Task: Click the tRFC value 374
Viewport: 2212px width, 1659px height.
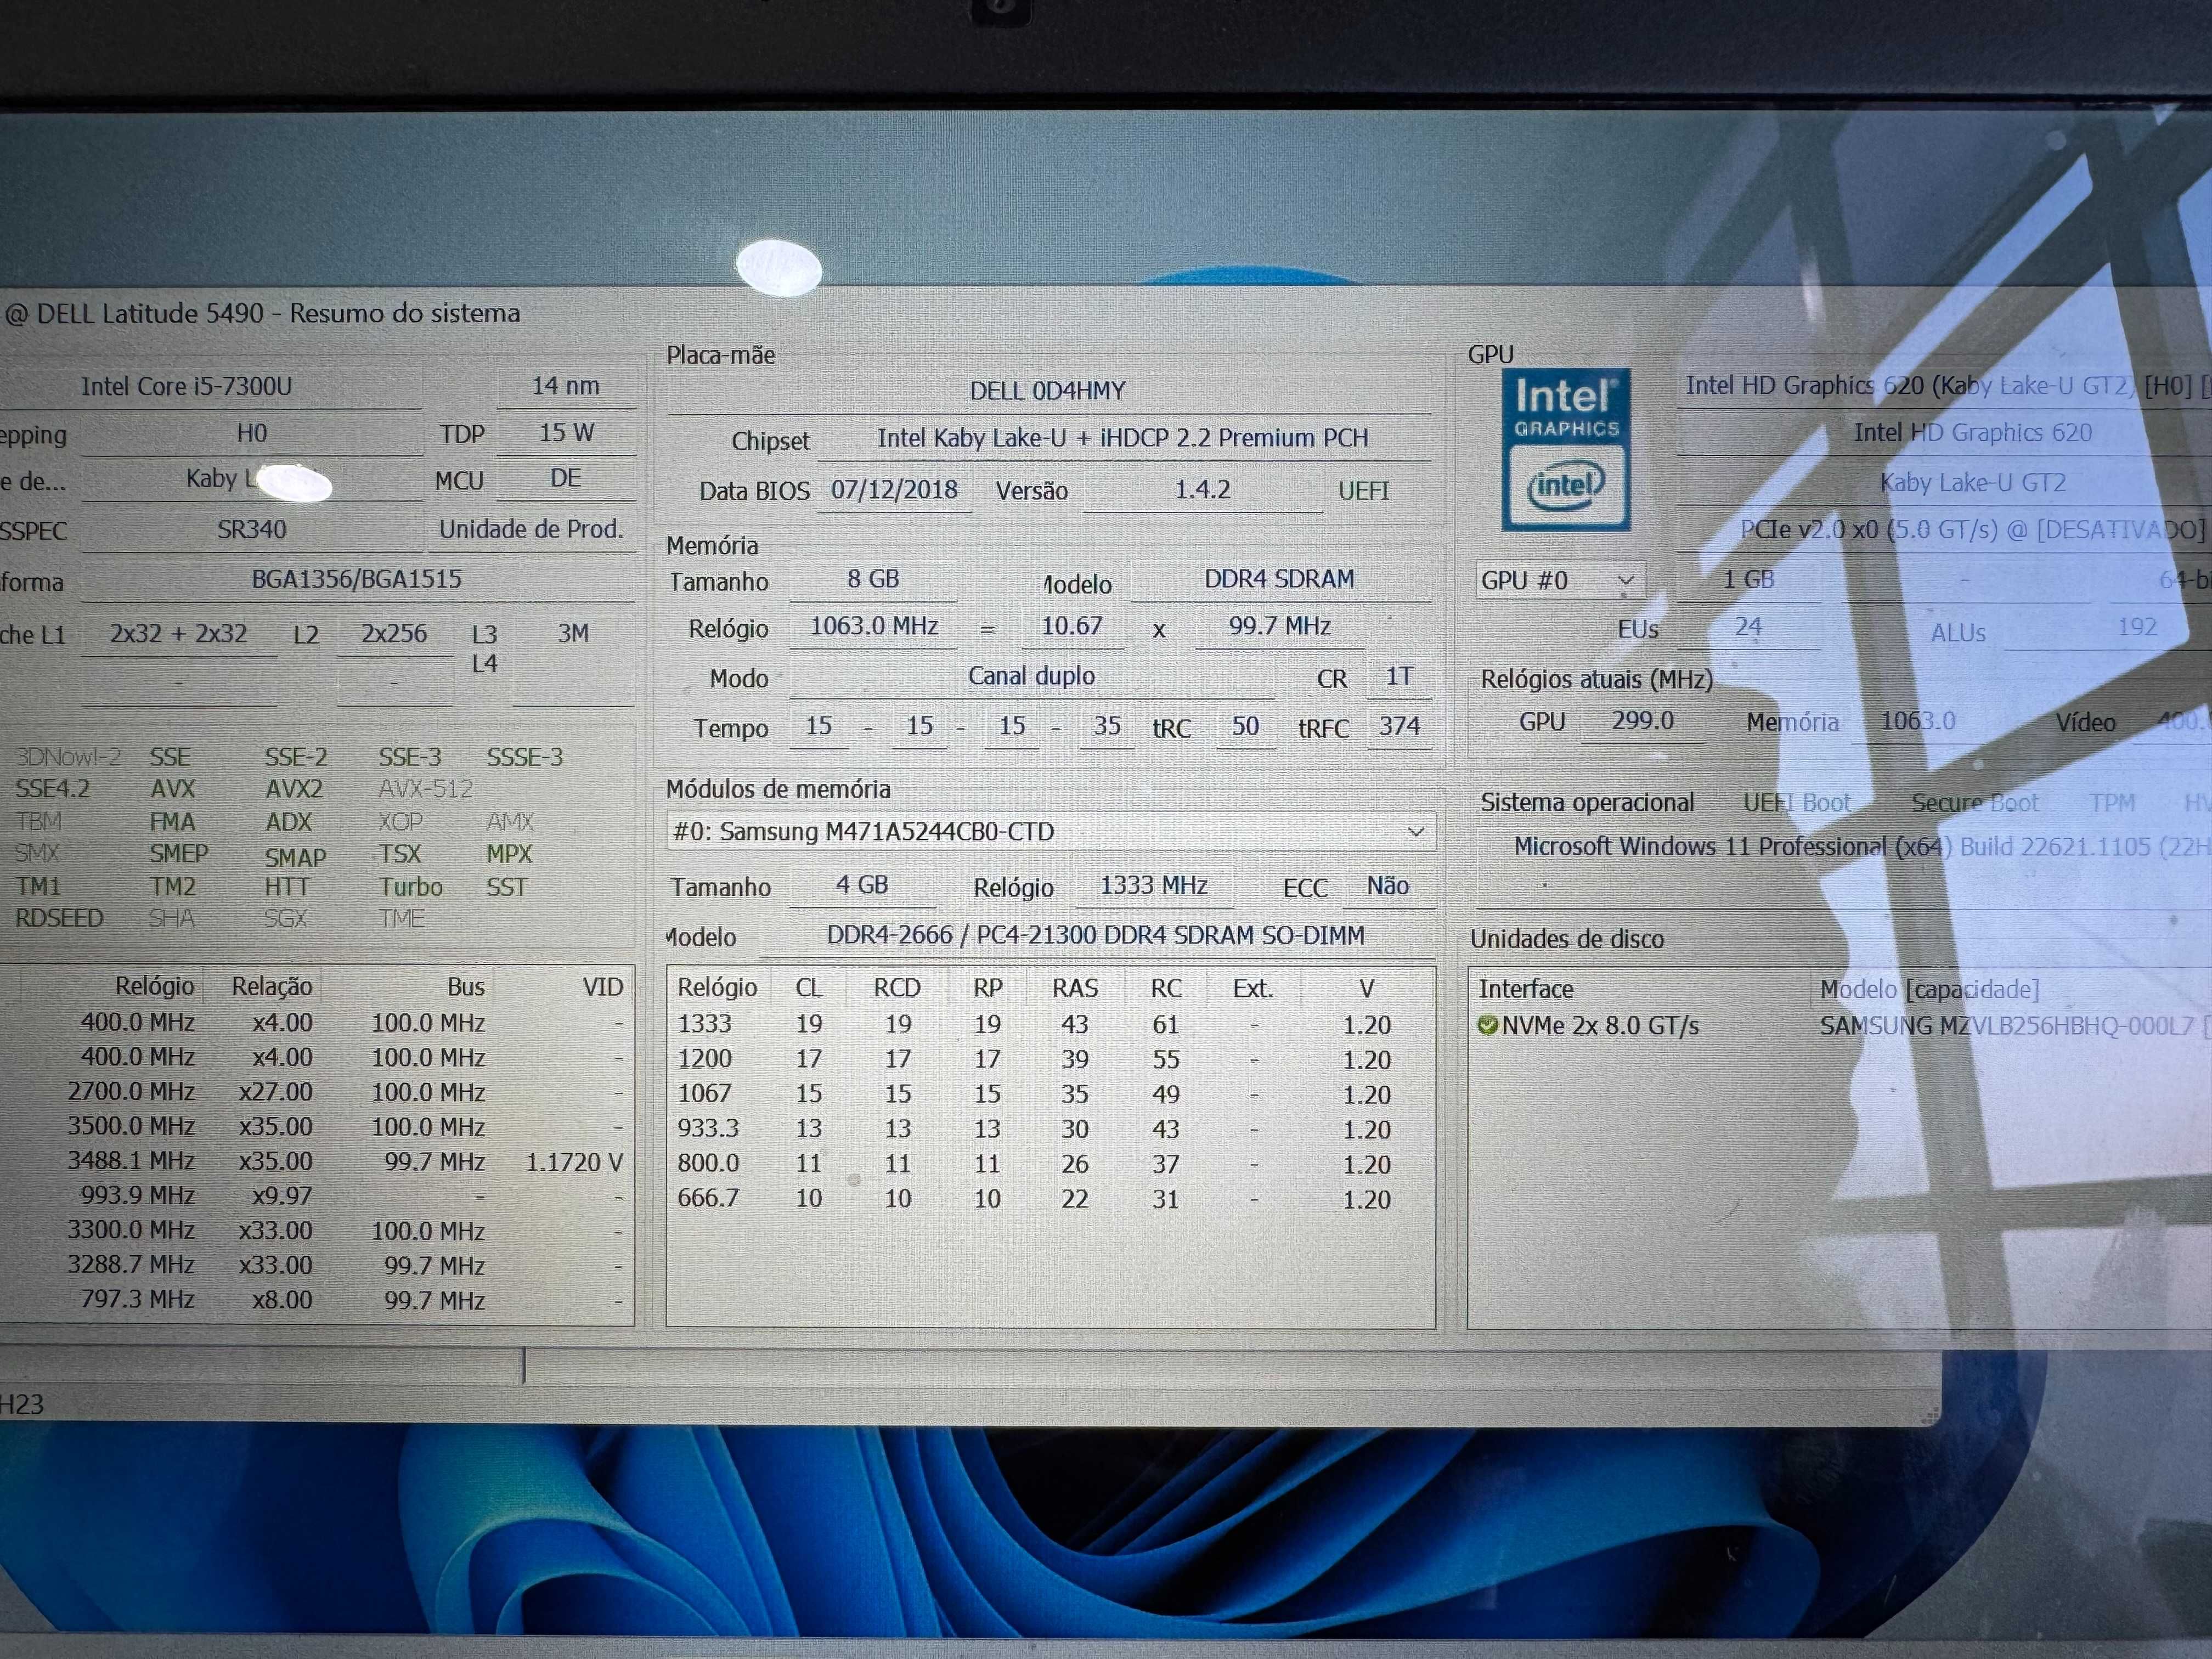Action: [1399, 726]
